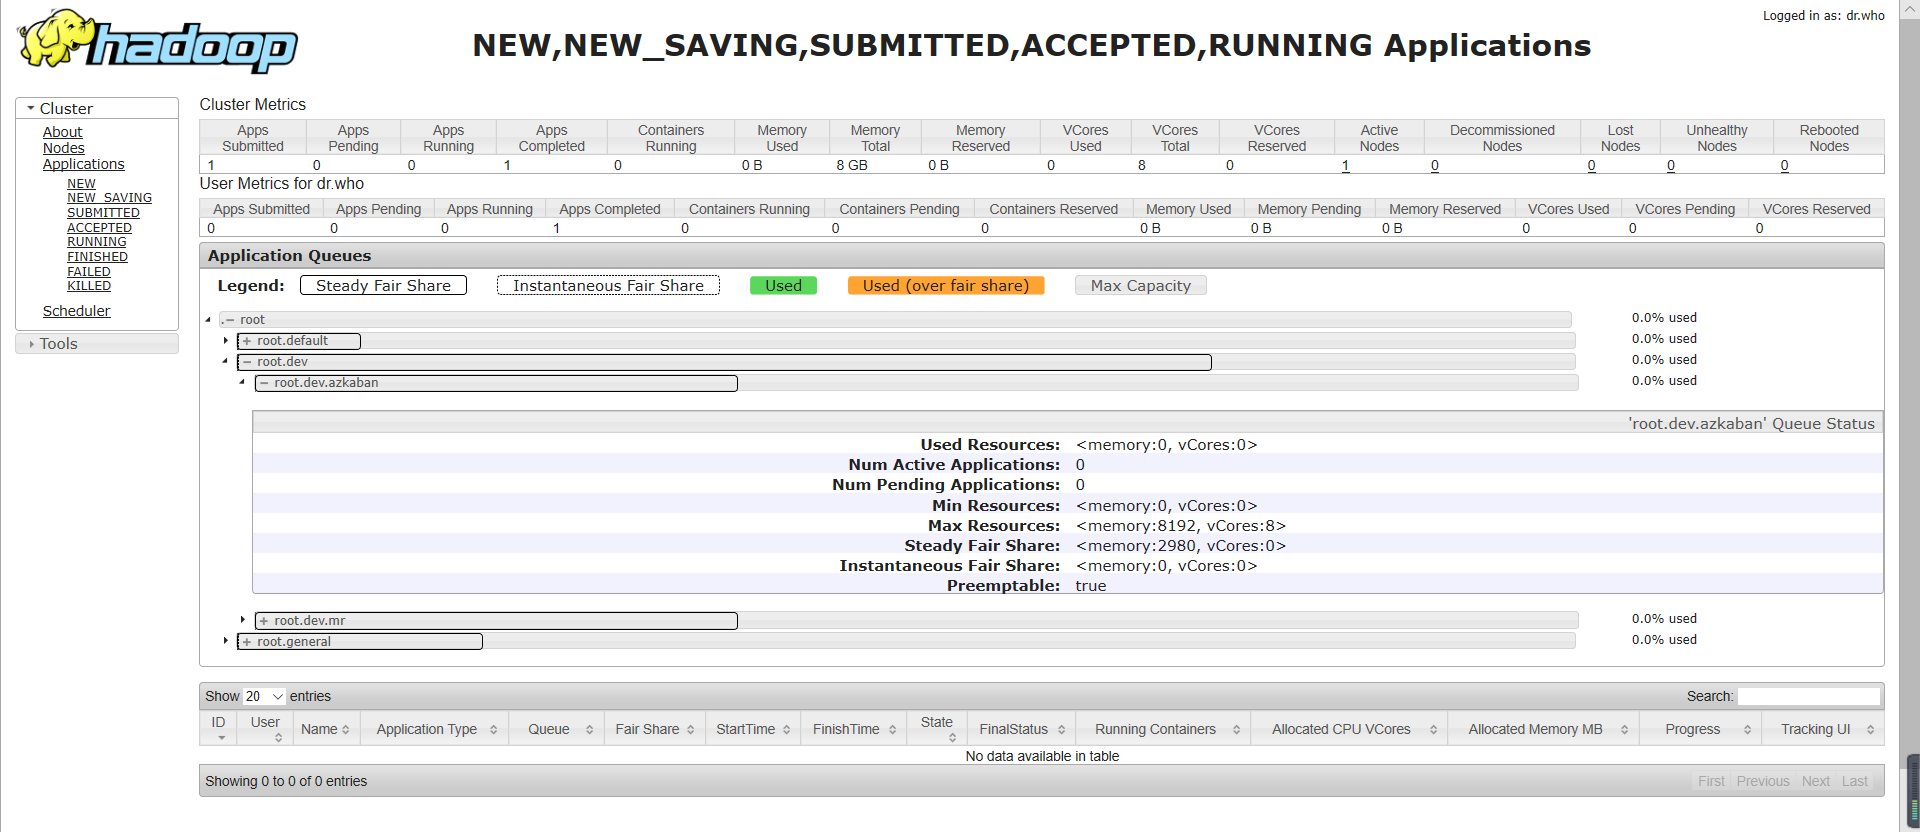
Task: Click the Steady Fair Share legend box
Action: tap(383, 286)
